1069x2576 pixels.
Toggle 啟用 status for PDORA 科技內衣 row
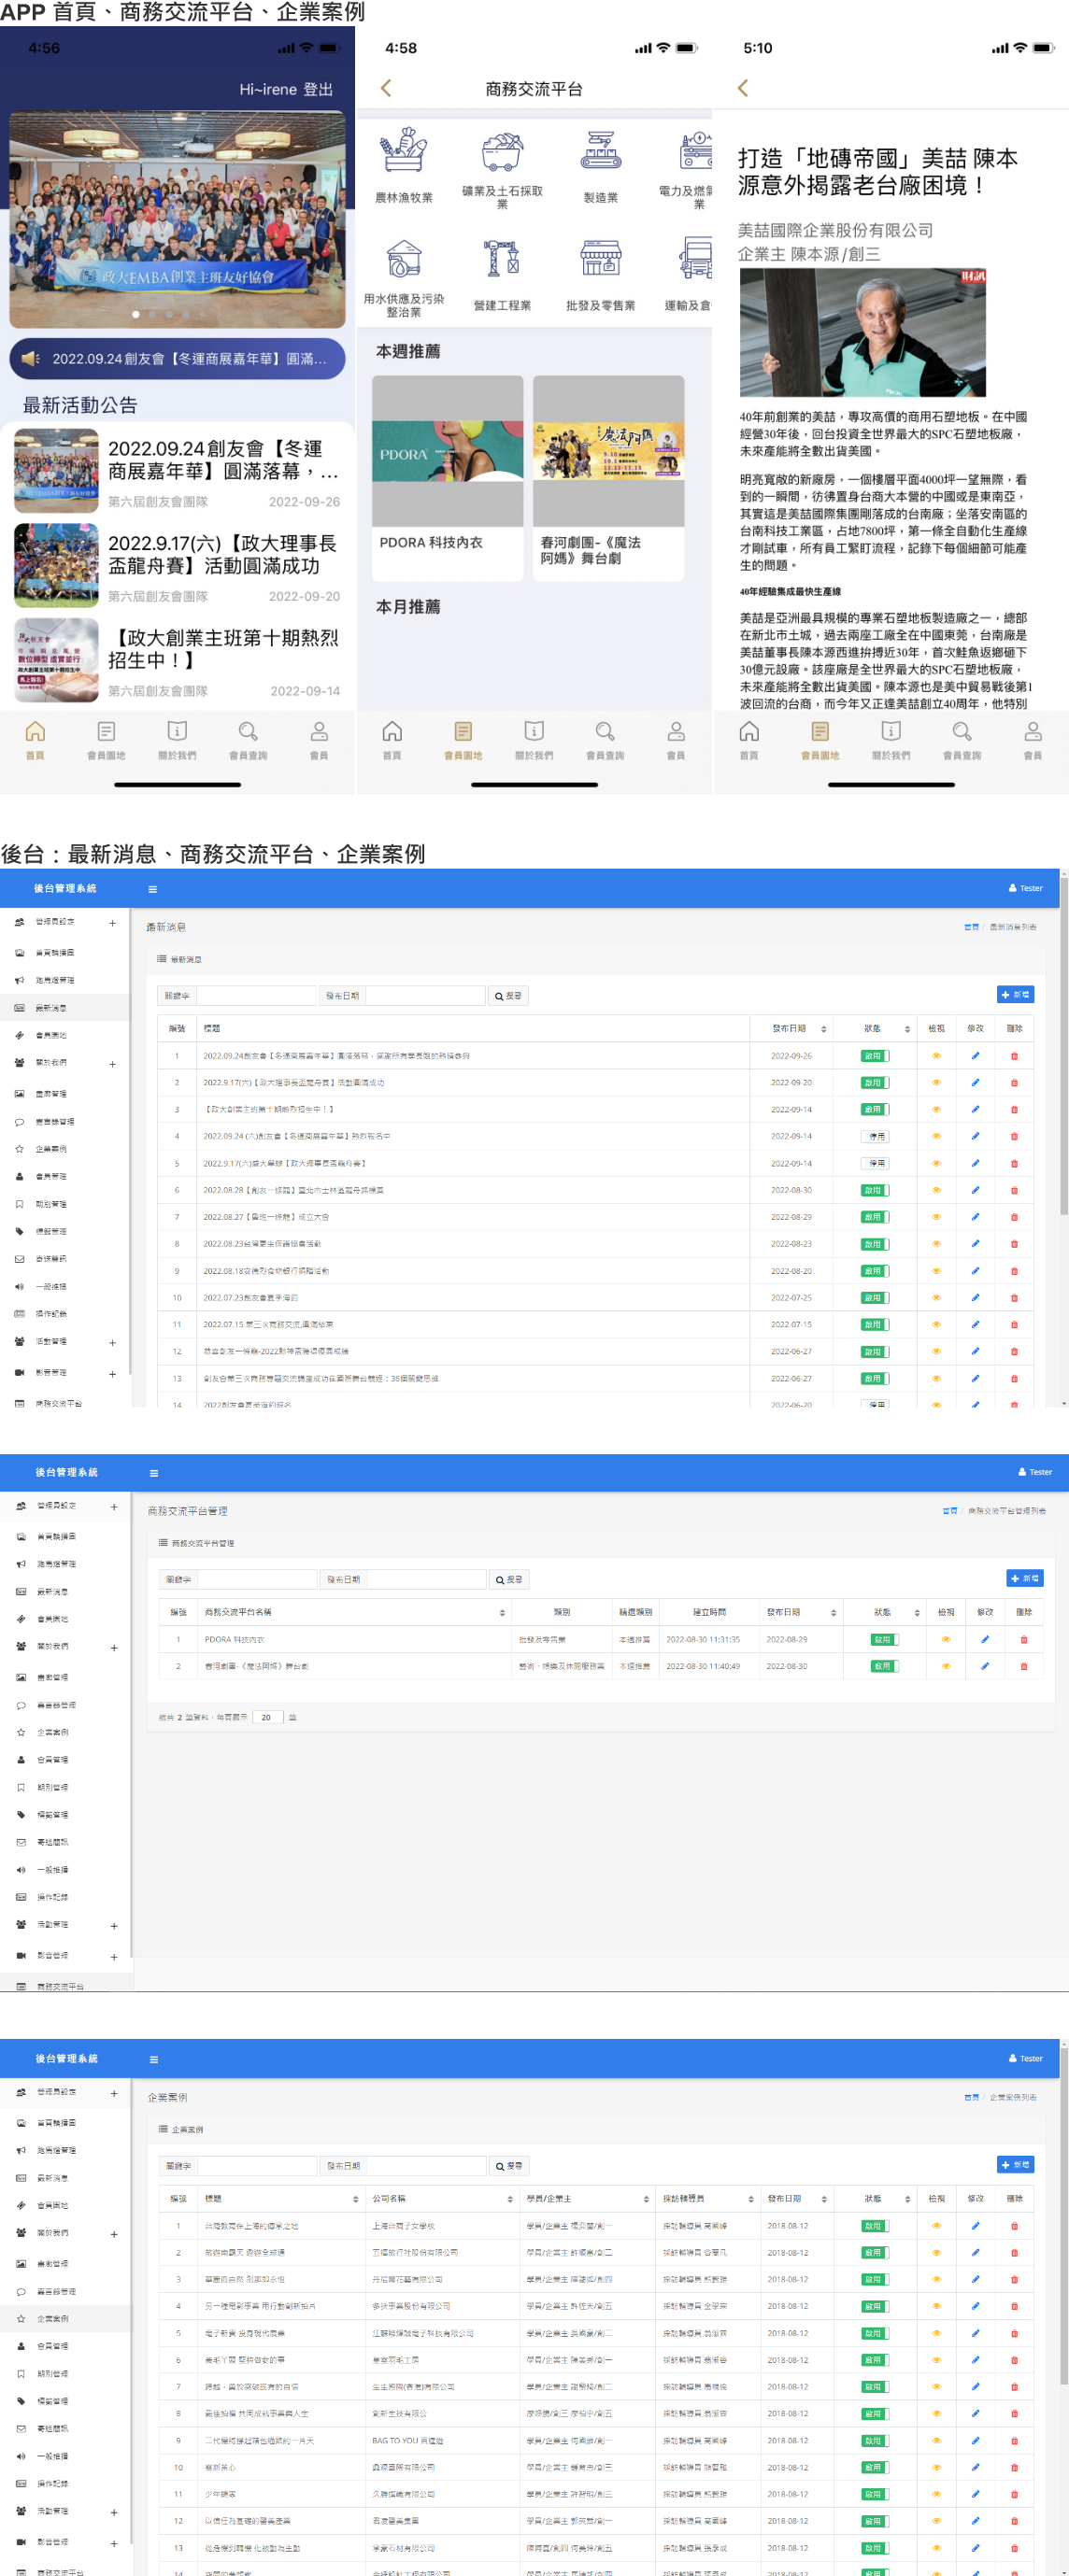coord(884,1639)
